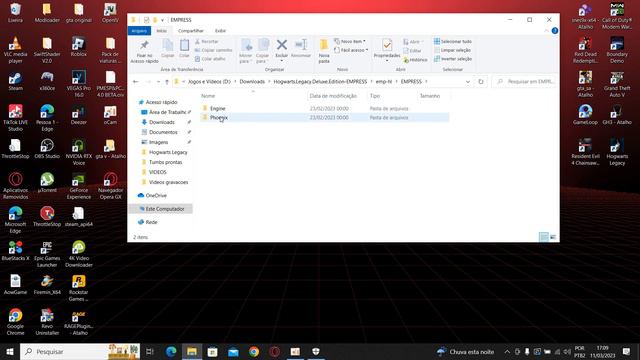Open Downloads in navigation pane
This screenshot has width=640, height=360.
tap(161, 122)
